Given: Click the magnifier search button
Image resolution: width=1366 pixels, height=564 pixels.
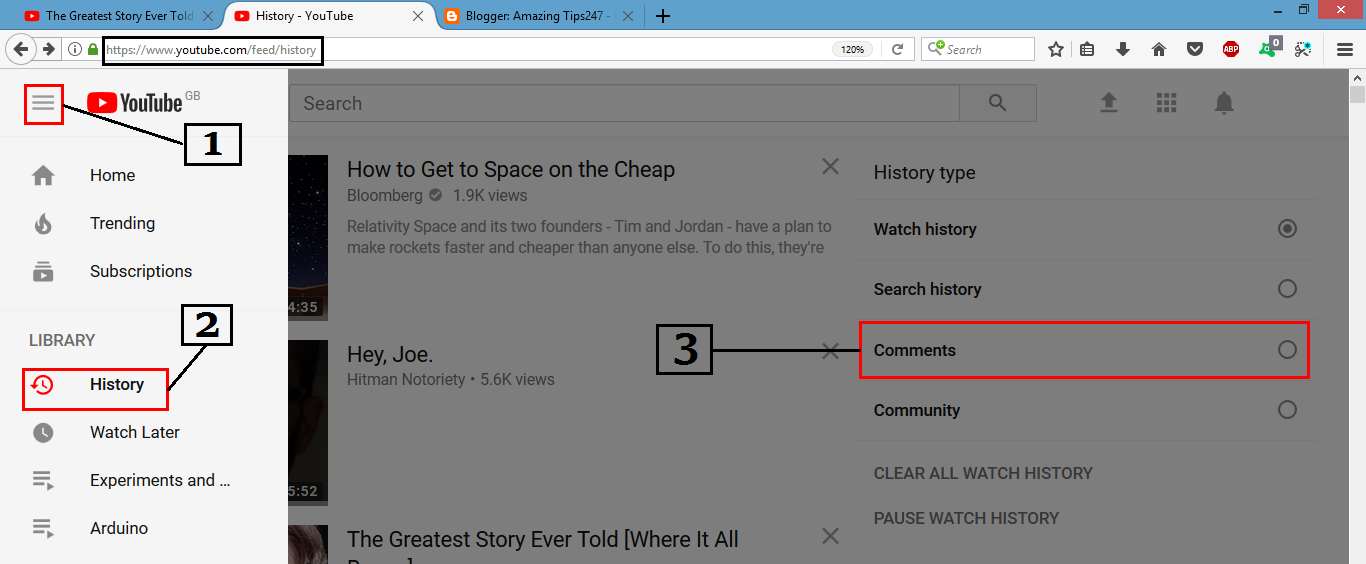Looking at the screenshot, I should tap(997, 103).
